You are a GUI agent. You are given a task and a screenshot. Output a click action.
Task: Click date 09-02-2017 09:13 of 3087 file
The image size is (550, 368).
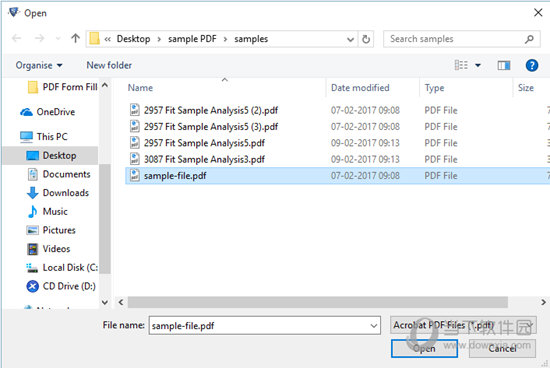click(x=365, y=159)
